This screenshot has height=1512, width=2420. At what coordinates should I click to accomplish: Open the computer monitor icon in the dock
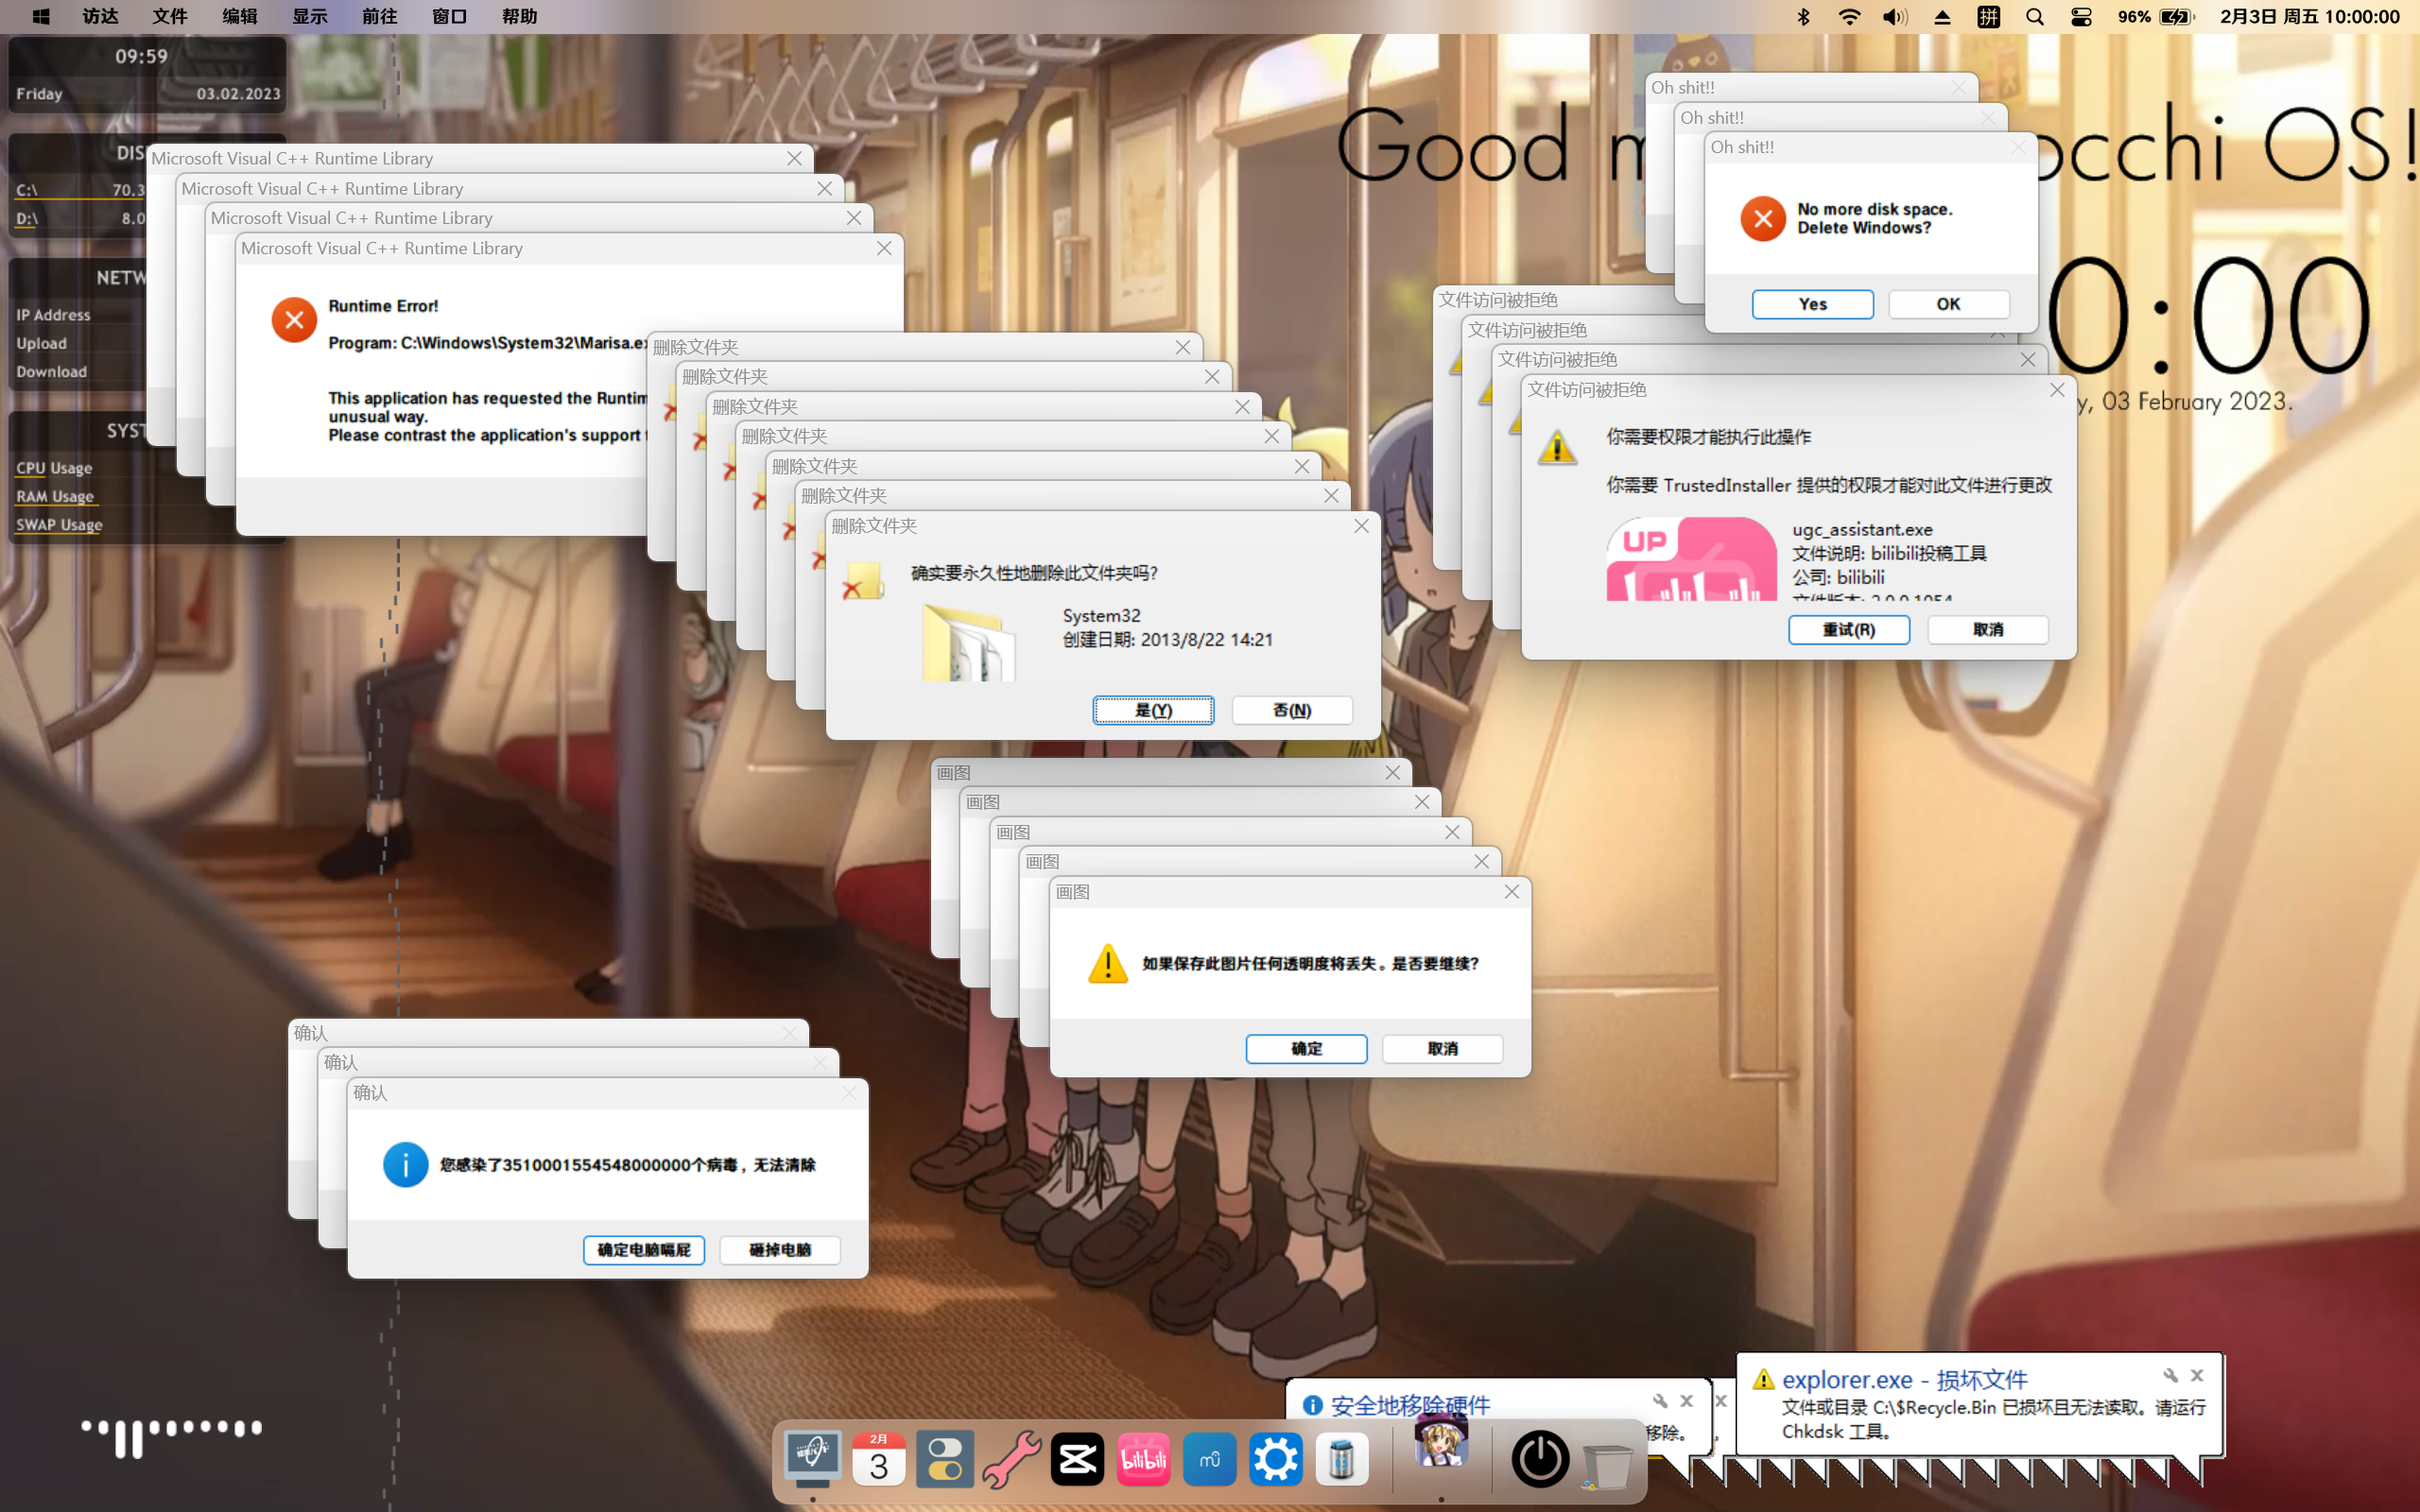coord(812,1459)
